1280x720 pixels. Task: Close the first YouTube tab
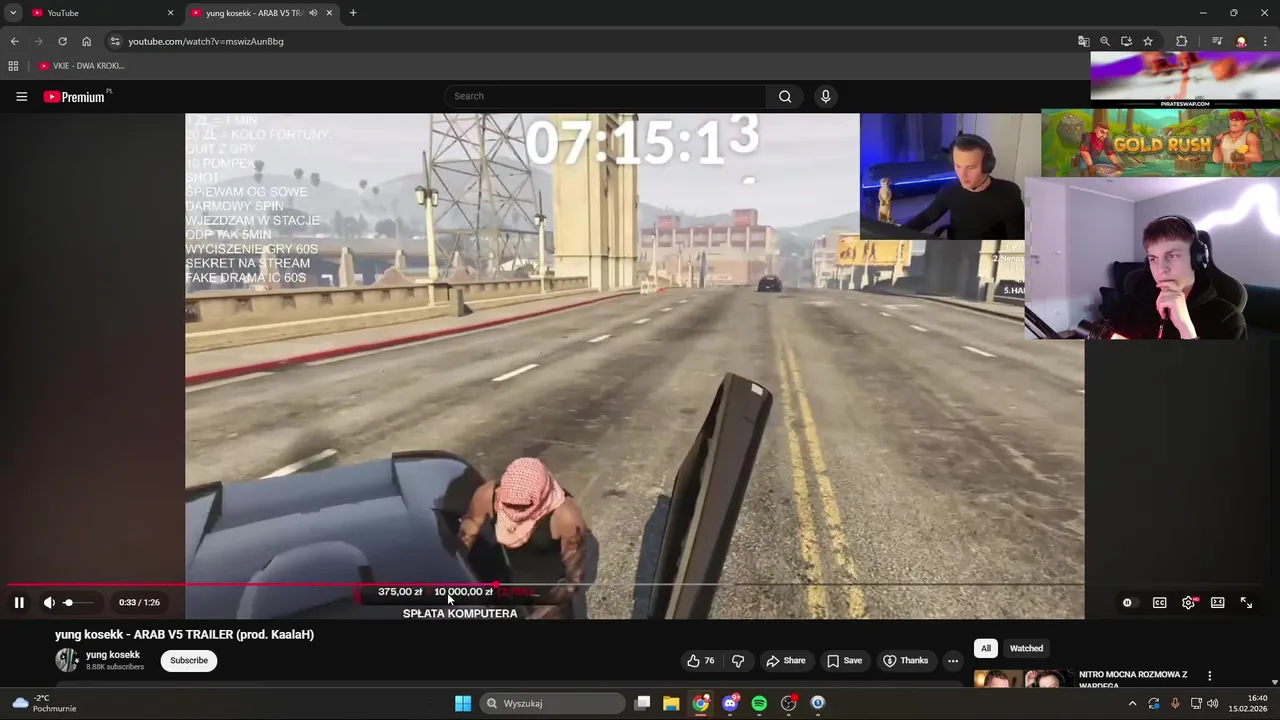point(170,13)
